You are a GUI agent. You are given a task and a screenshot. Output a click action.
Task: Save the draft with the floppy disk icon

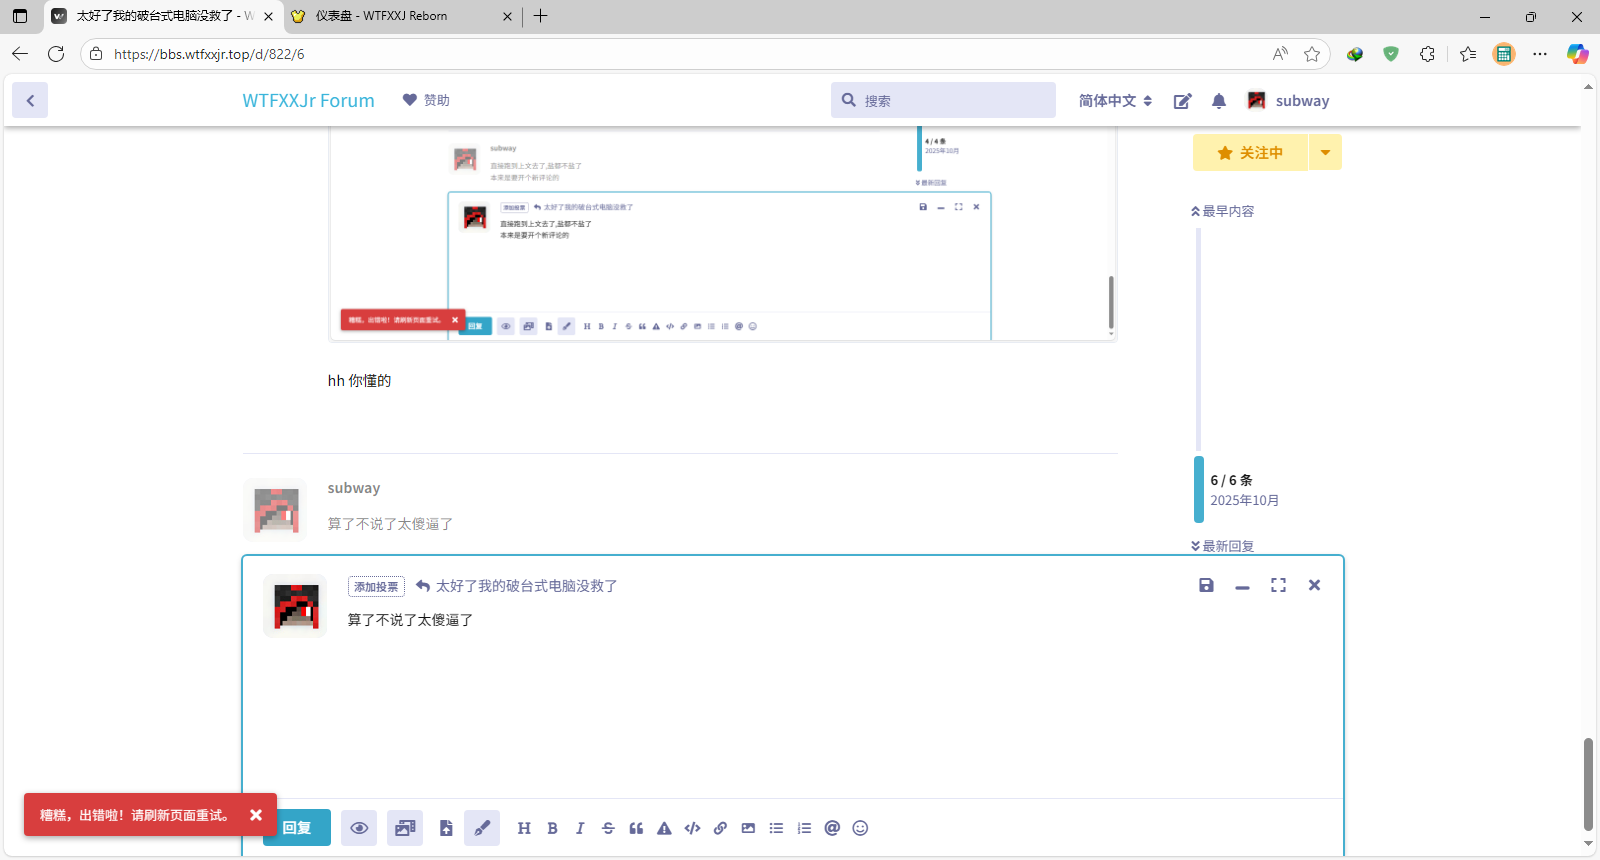pyautogui.click(x=1206, y=586)
